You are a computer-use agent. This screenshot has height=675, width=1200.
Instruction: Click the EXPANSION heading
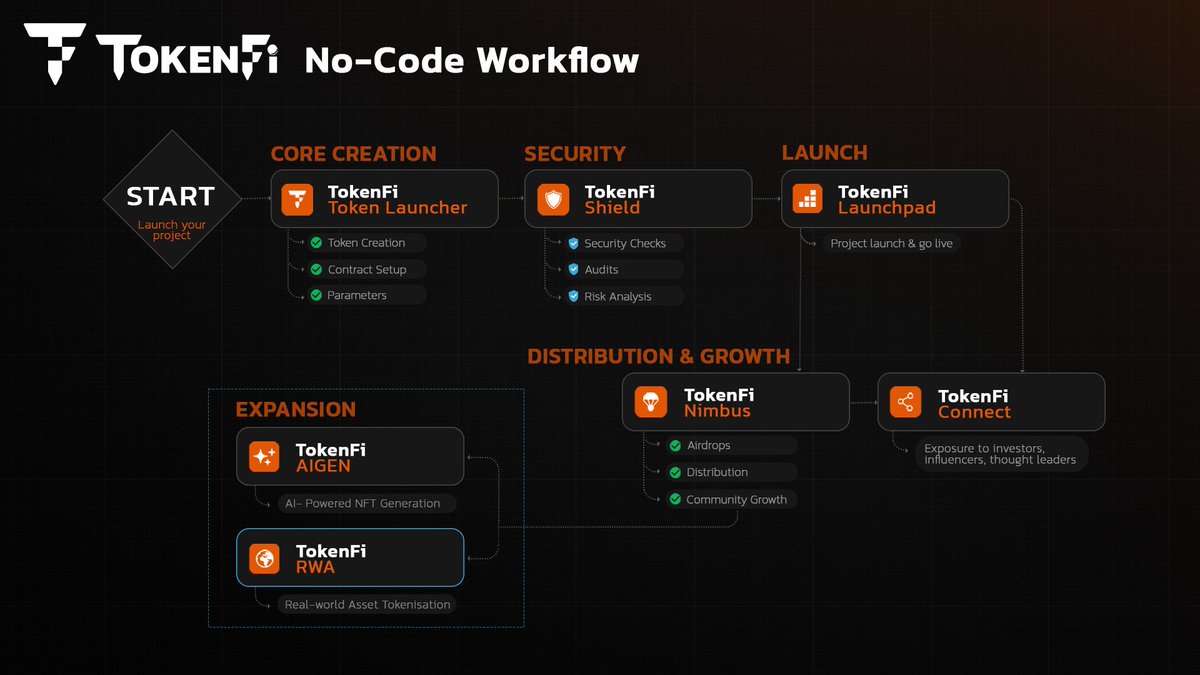(x=296, y=410)
